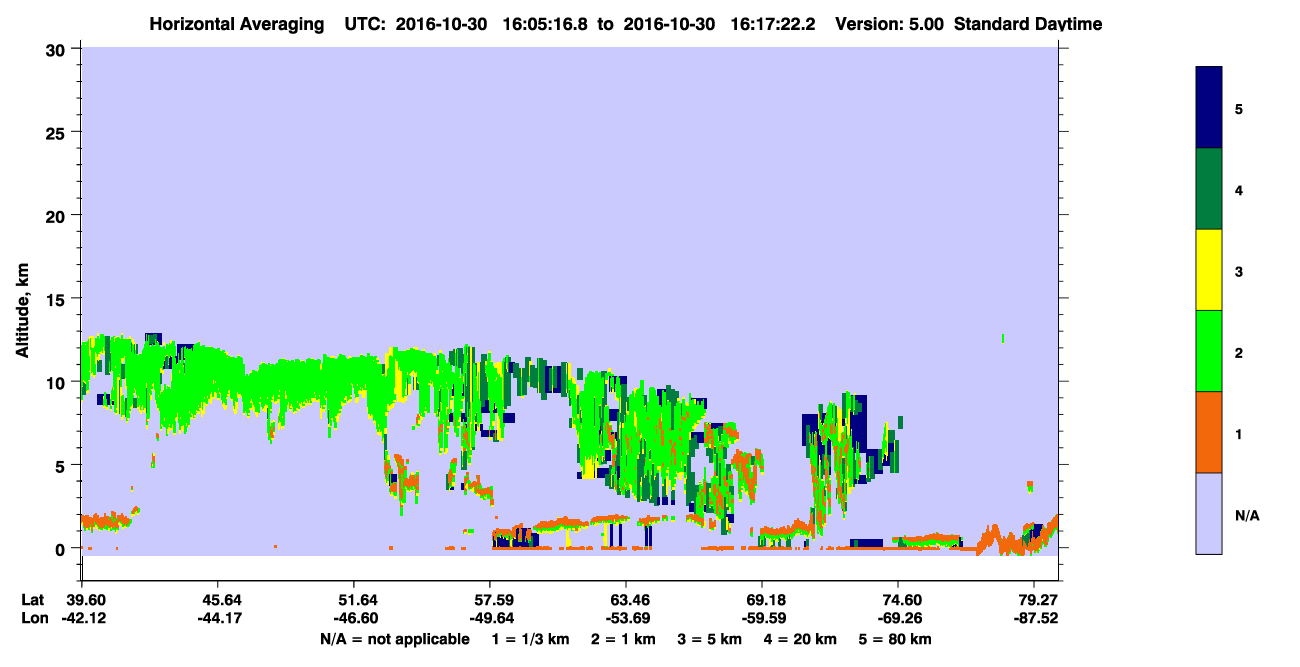Click legend text 'N/A = not applicable'
The height and width of the screenshot is (667, 1300).
click(394, 639)
